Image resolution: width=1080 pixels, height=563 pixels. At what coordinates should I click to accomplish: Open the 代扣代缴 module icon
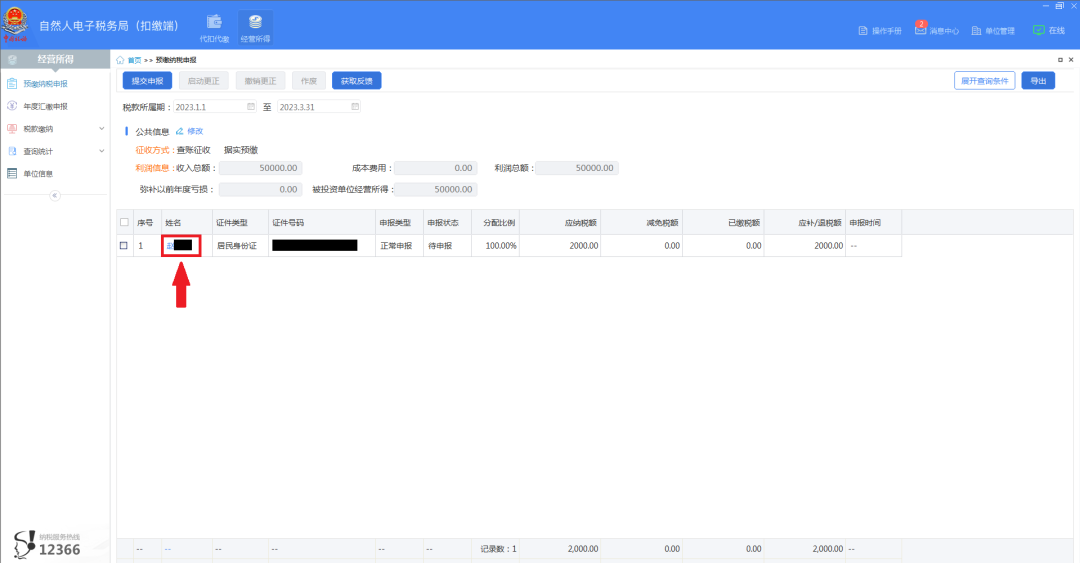[x=214, y=28]
